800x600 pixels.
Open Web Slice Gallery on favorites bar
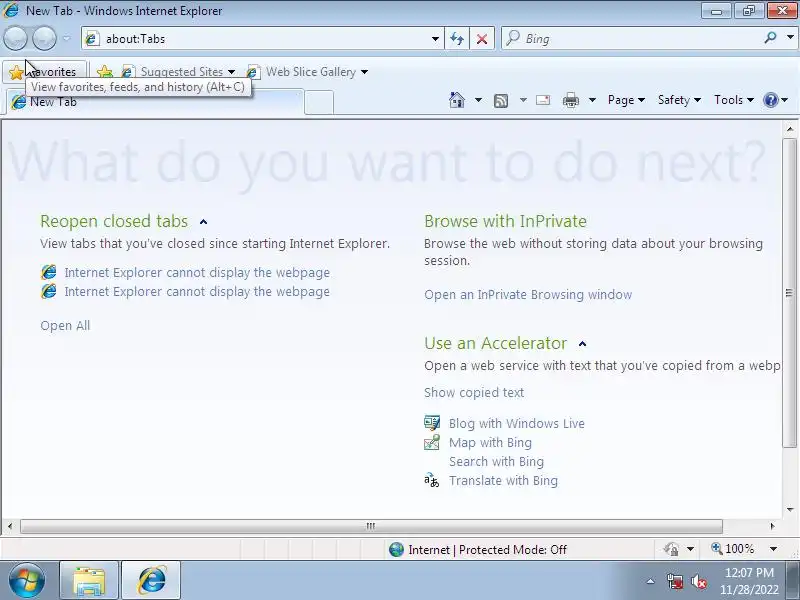[307, 72]
